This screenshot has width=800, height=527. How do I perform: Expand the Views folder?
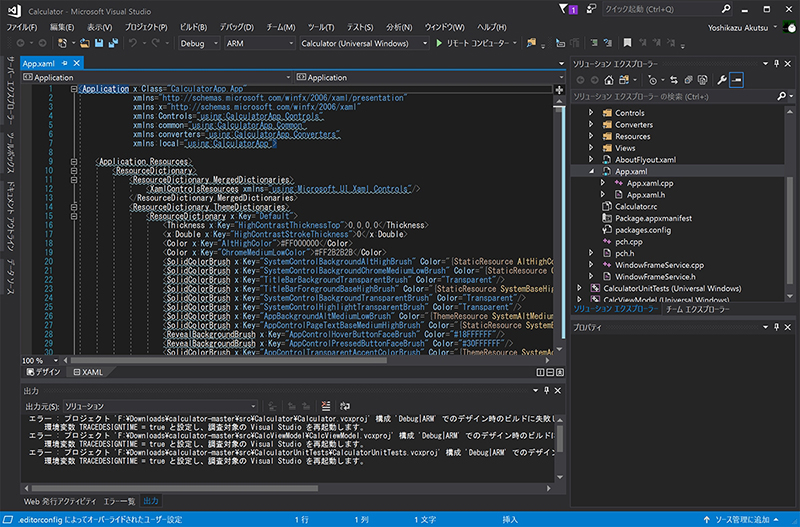591,147
